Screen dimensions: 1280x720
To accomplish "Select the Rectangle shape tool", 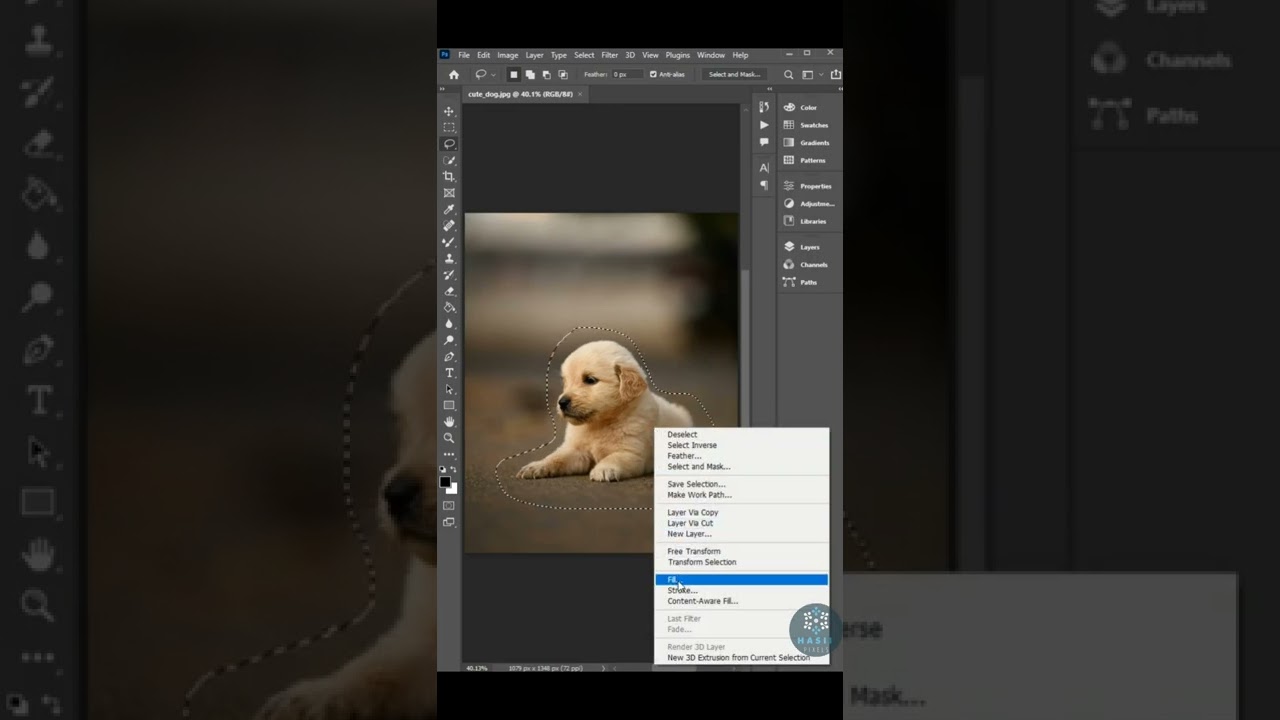I will tap(449, 405).
